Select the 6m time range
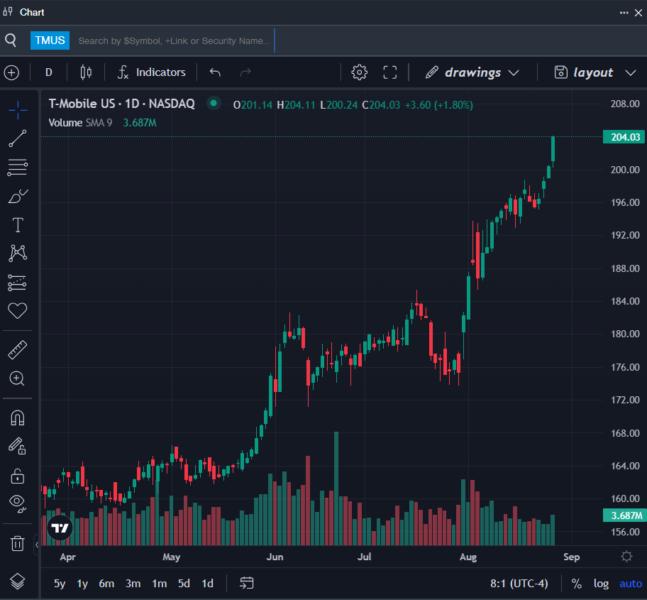The image size is (647, 600). 106,583
